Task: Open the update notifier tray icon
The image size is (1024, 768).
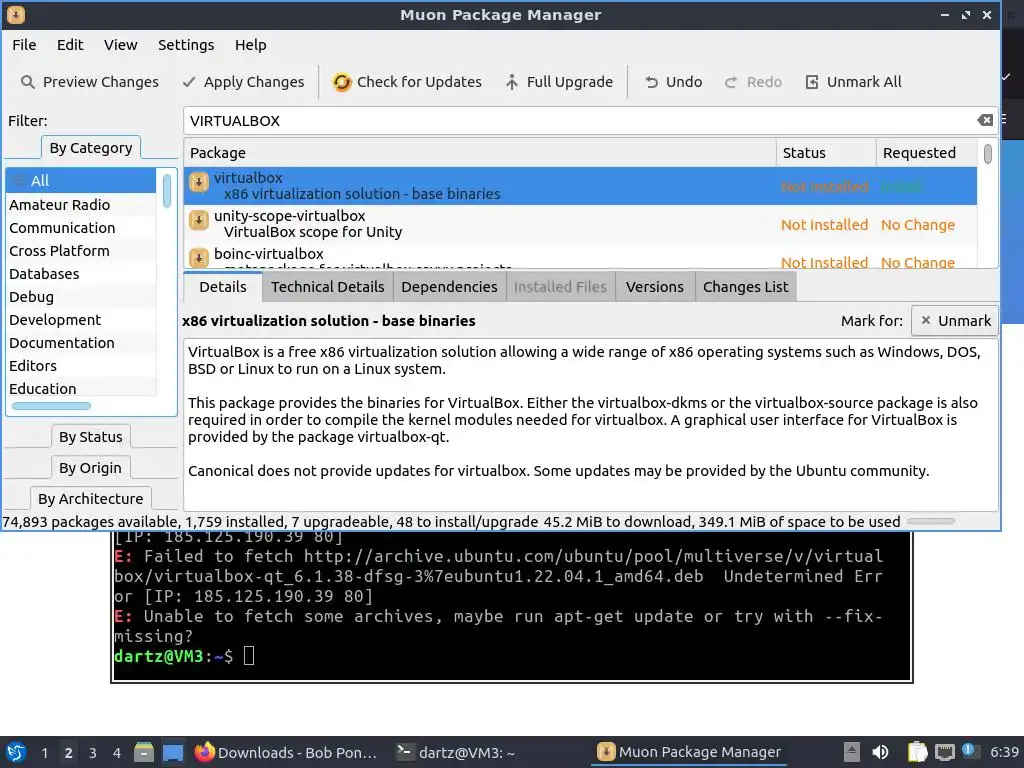Action: 969,751
